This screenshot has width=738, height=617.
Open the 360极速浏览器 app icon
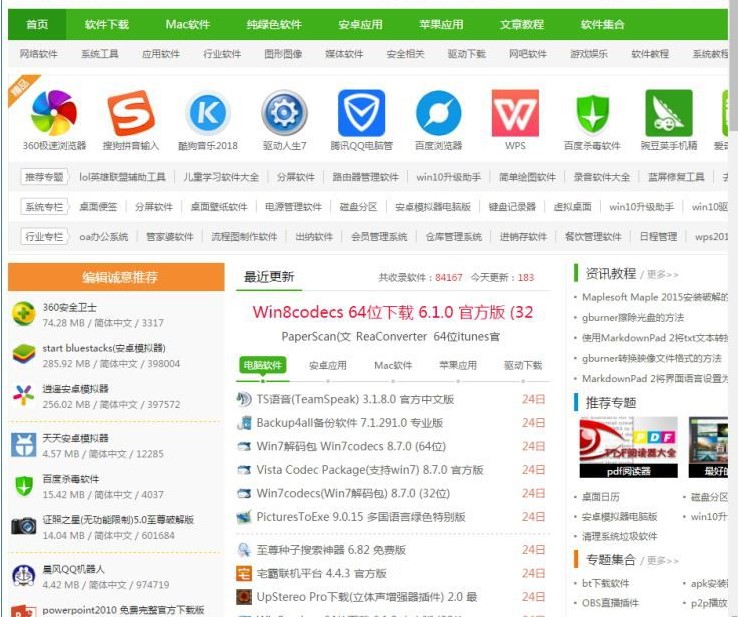pos(54,113)
